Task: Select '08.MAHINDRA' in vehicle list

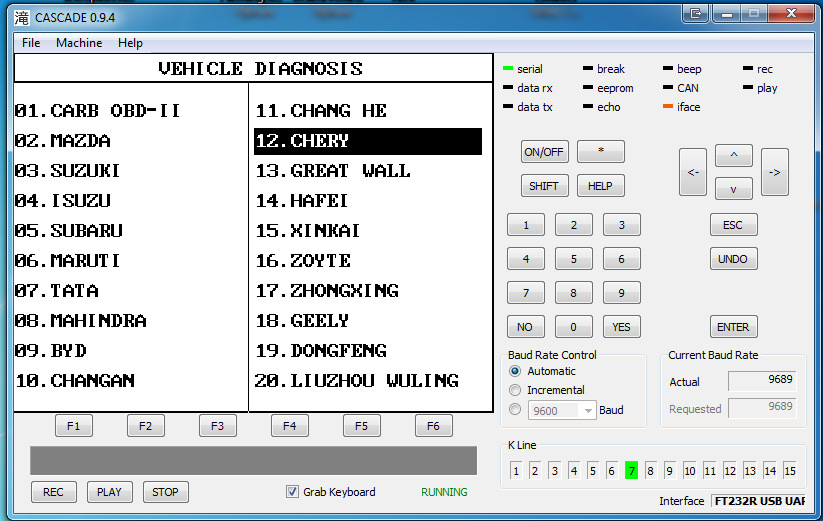Action: (81, 321)
